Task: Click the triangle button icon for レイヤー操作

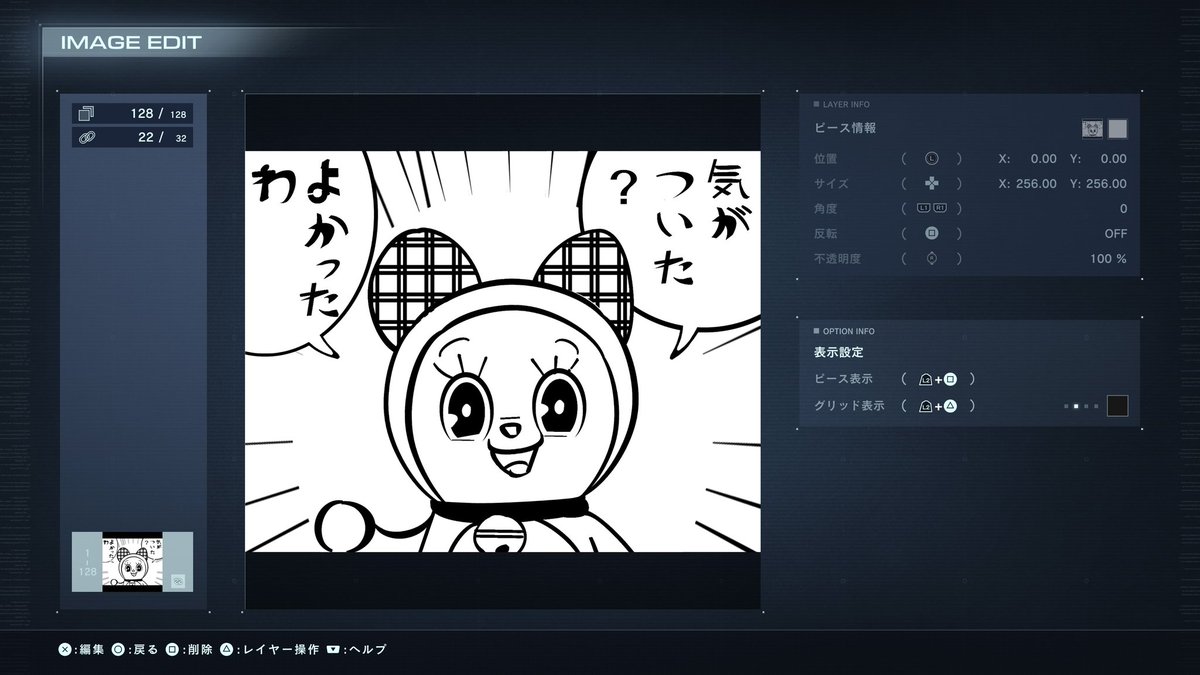Action: [x=227, y=649]
